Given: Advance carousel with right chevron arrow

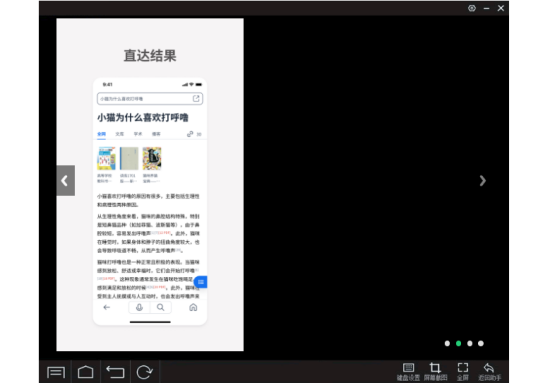Looking at the screenshot, I should point(483,181).
